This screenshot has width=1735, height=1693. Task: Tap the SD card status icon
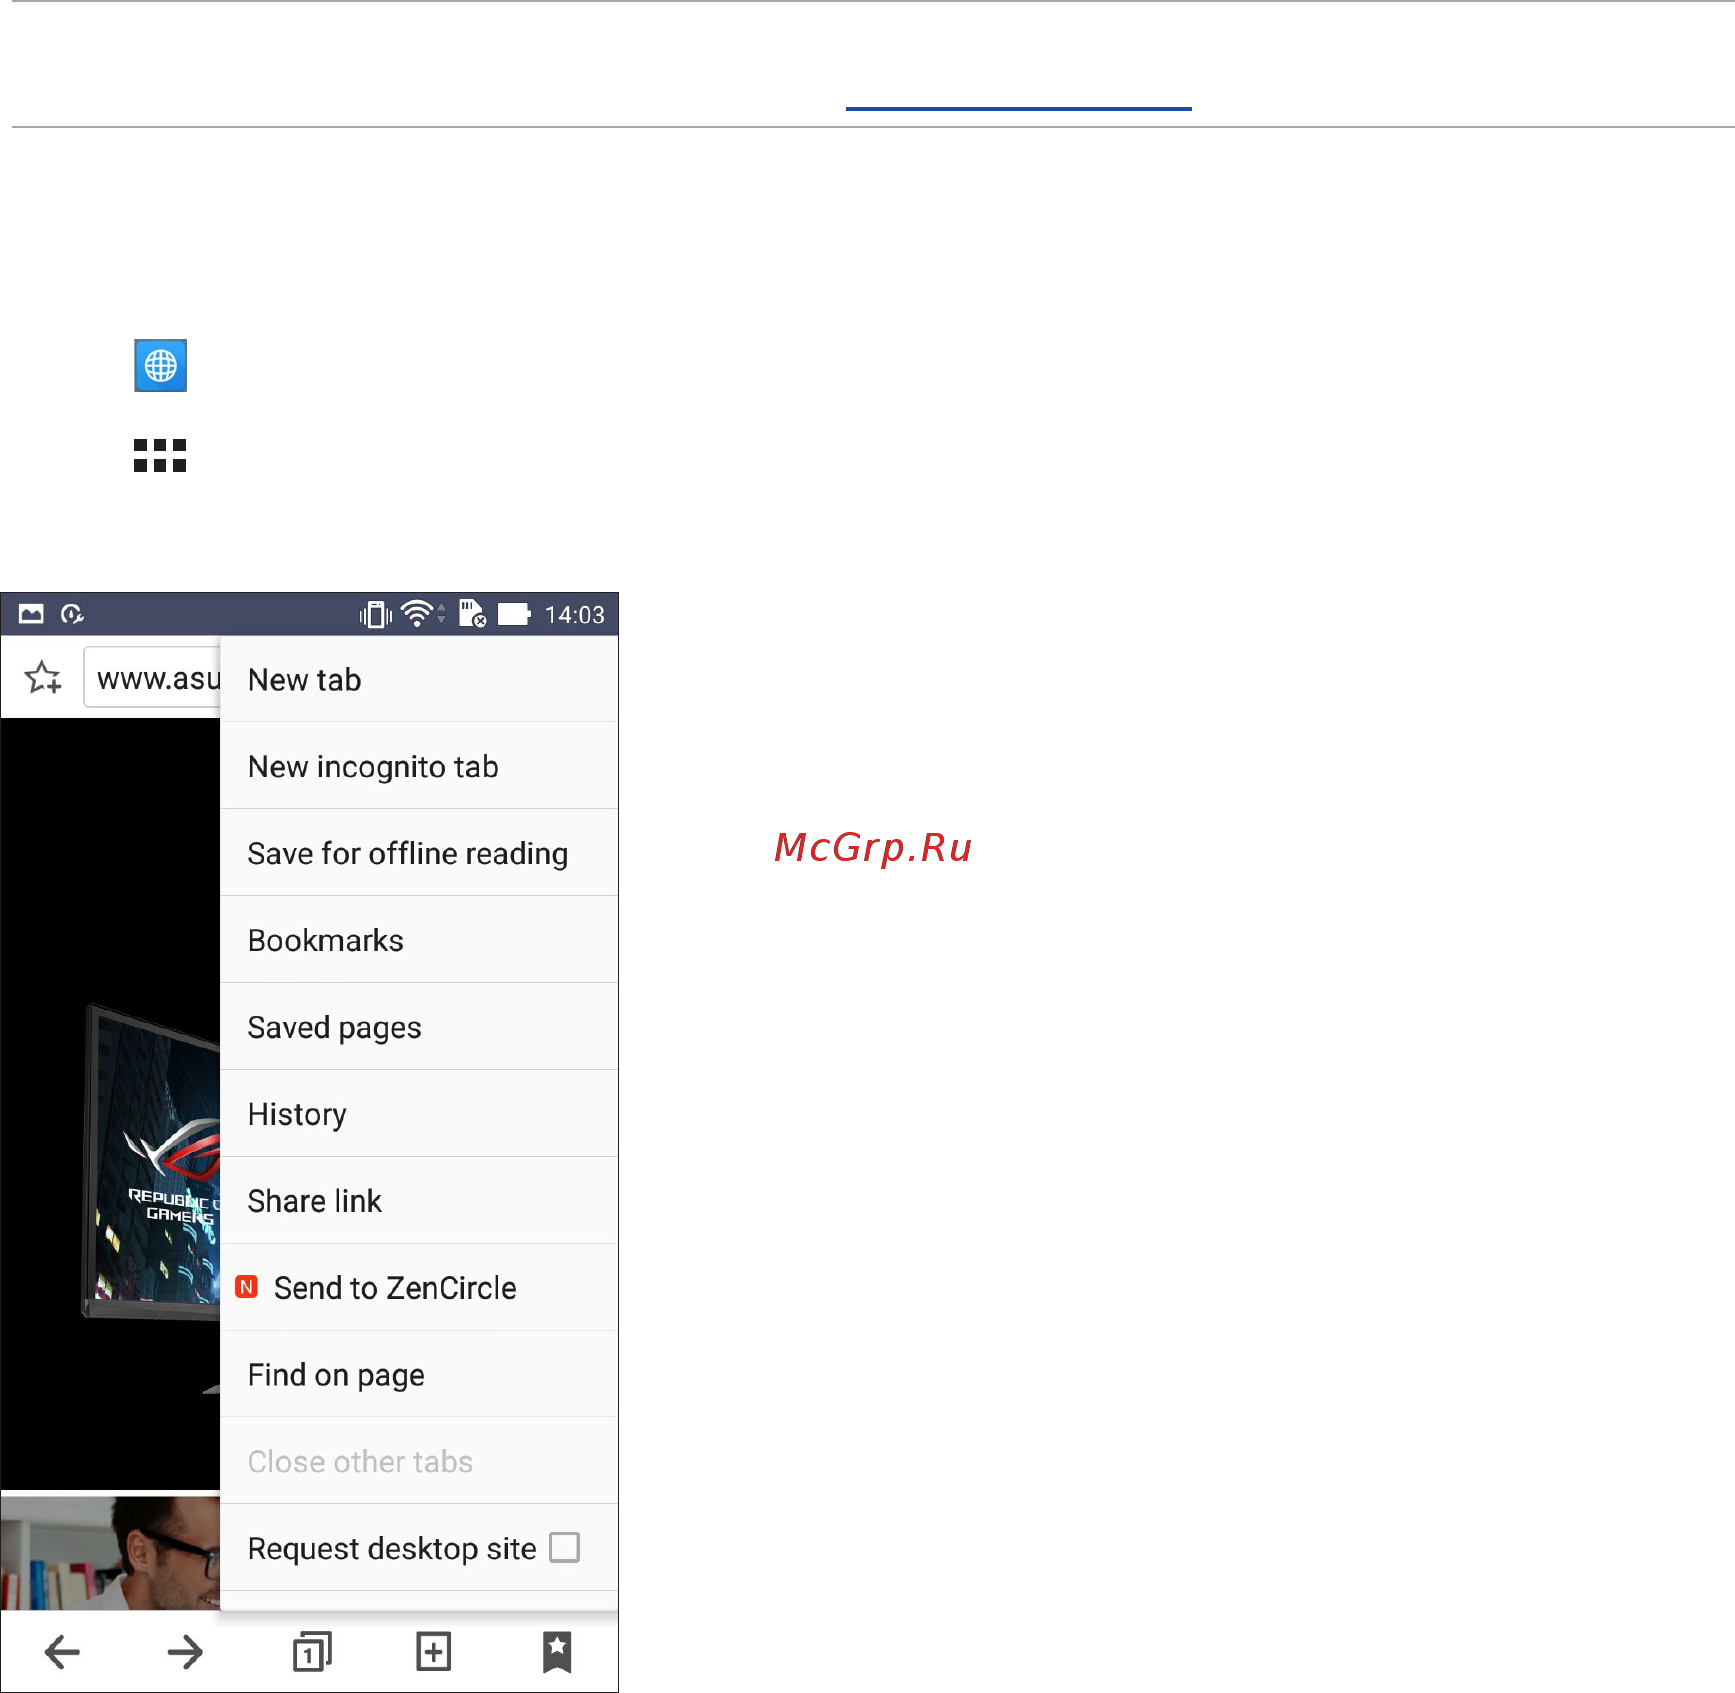472,613
